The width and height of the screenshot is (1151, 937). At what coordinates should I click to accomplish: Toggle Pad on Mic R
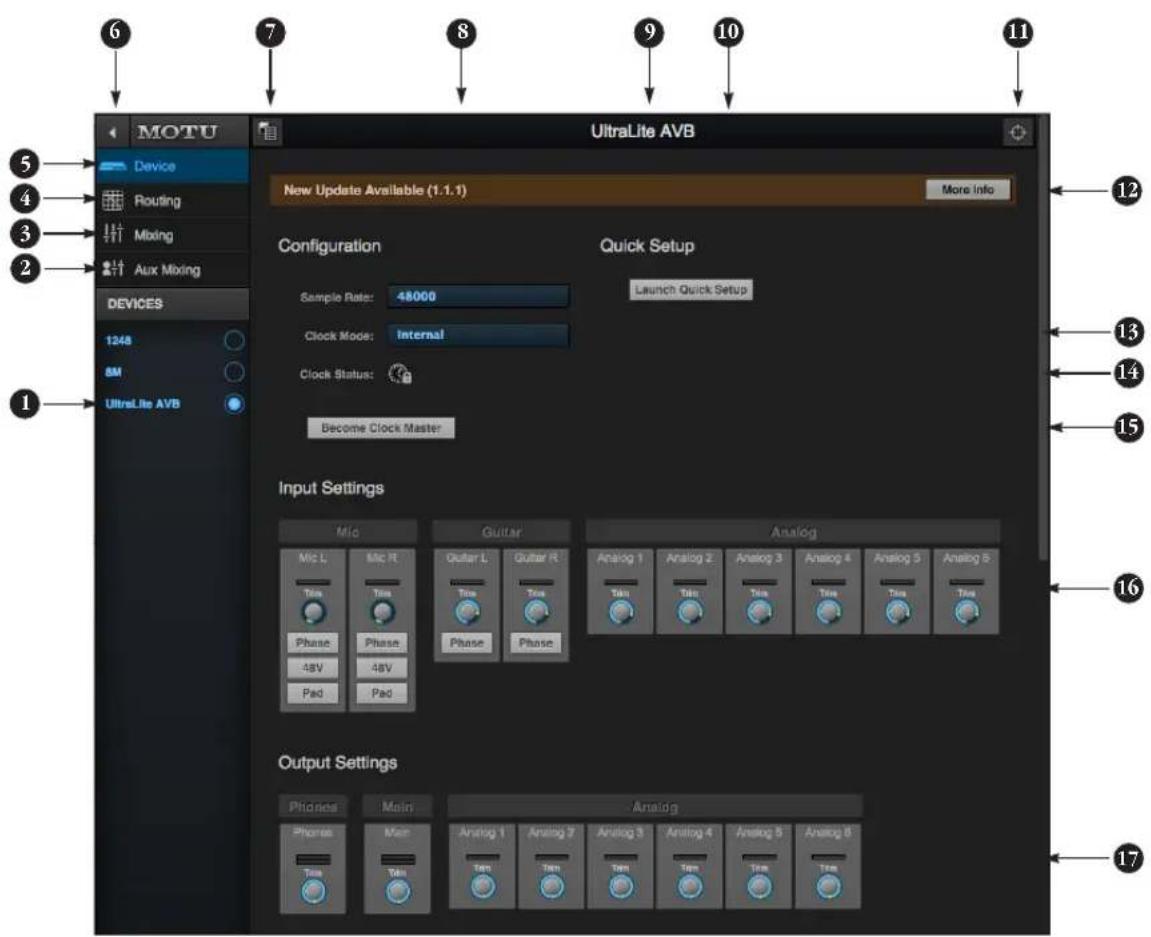pos(382,692)
